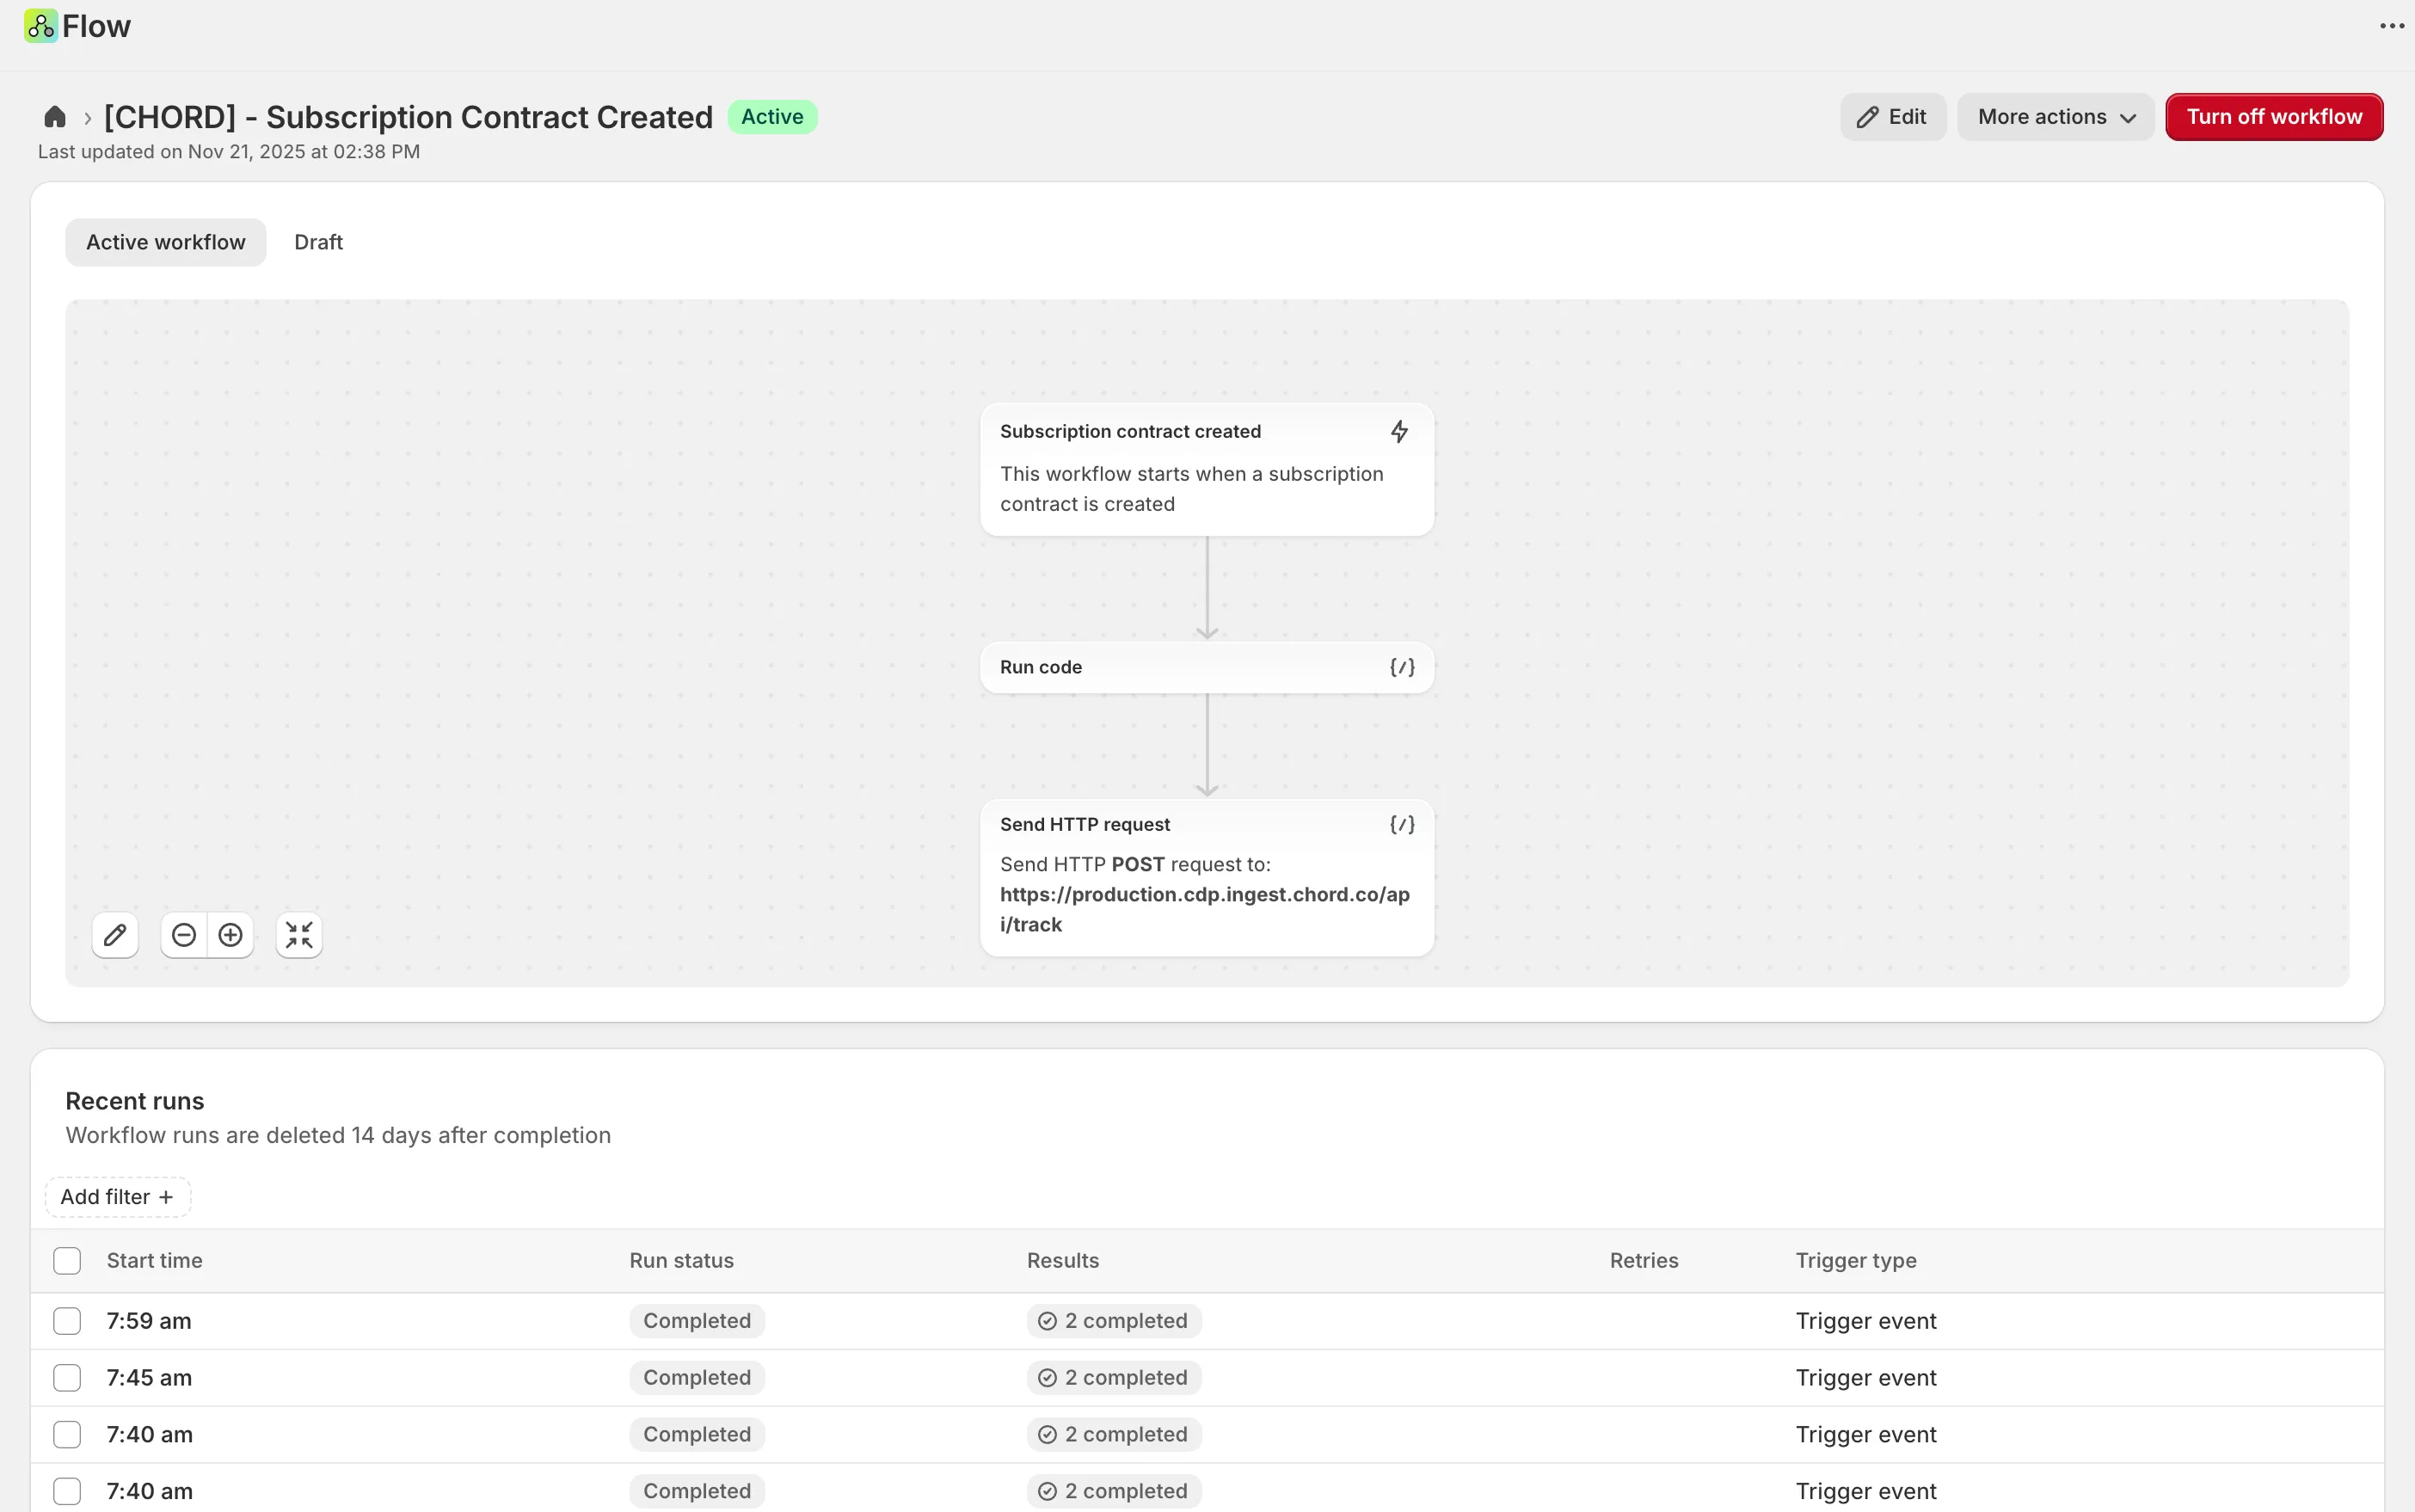
Task: Click the fit-to-view collapse icon
Action: tap(299, 935)
